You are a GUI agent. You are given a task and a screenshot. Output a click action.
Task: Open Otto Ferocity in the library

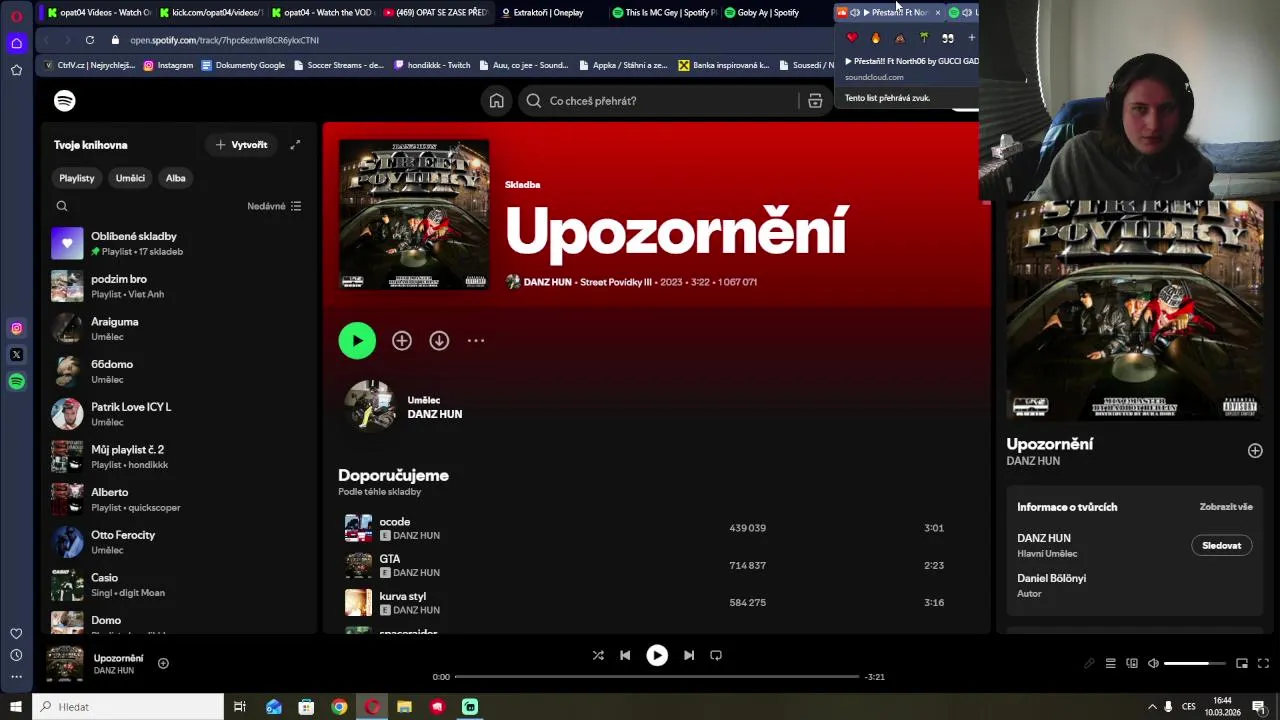178,542
